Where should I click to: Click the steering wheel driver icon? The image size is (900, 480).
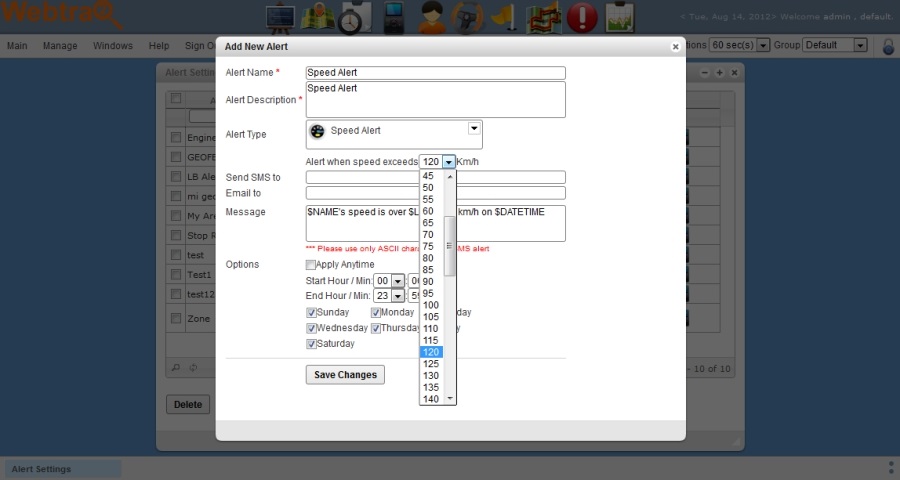click(x=467, y=17)
